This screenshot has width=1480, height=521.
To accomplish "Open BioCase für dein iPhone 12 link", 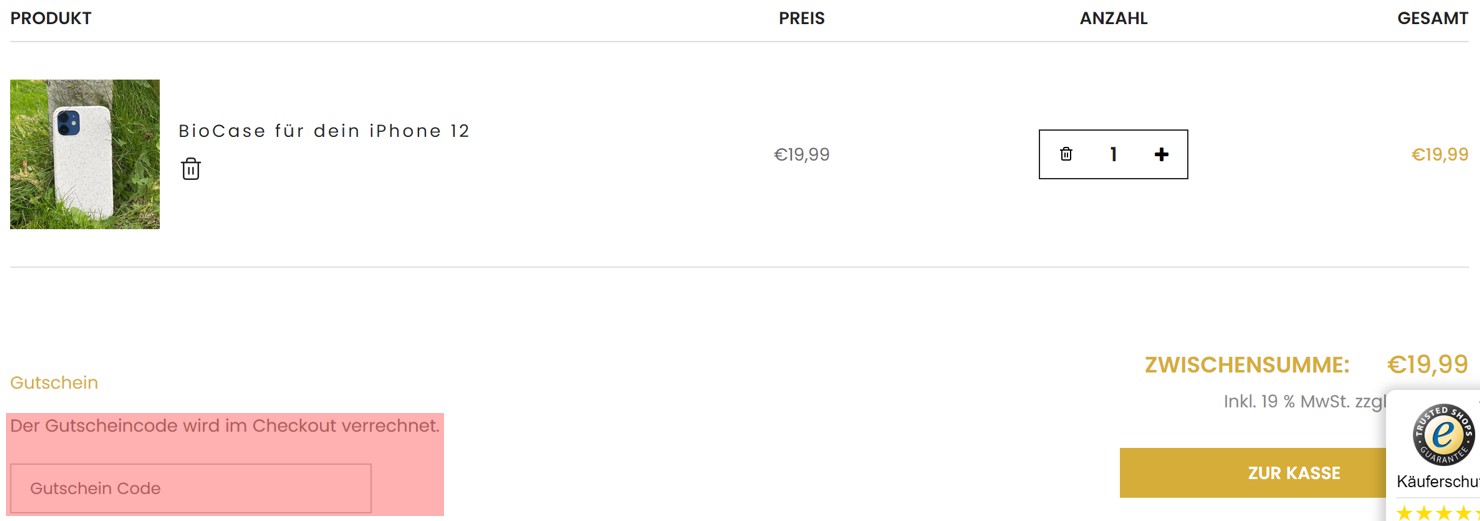I will [324, 131].
